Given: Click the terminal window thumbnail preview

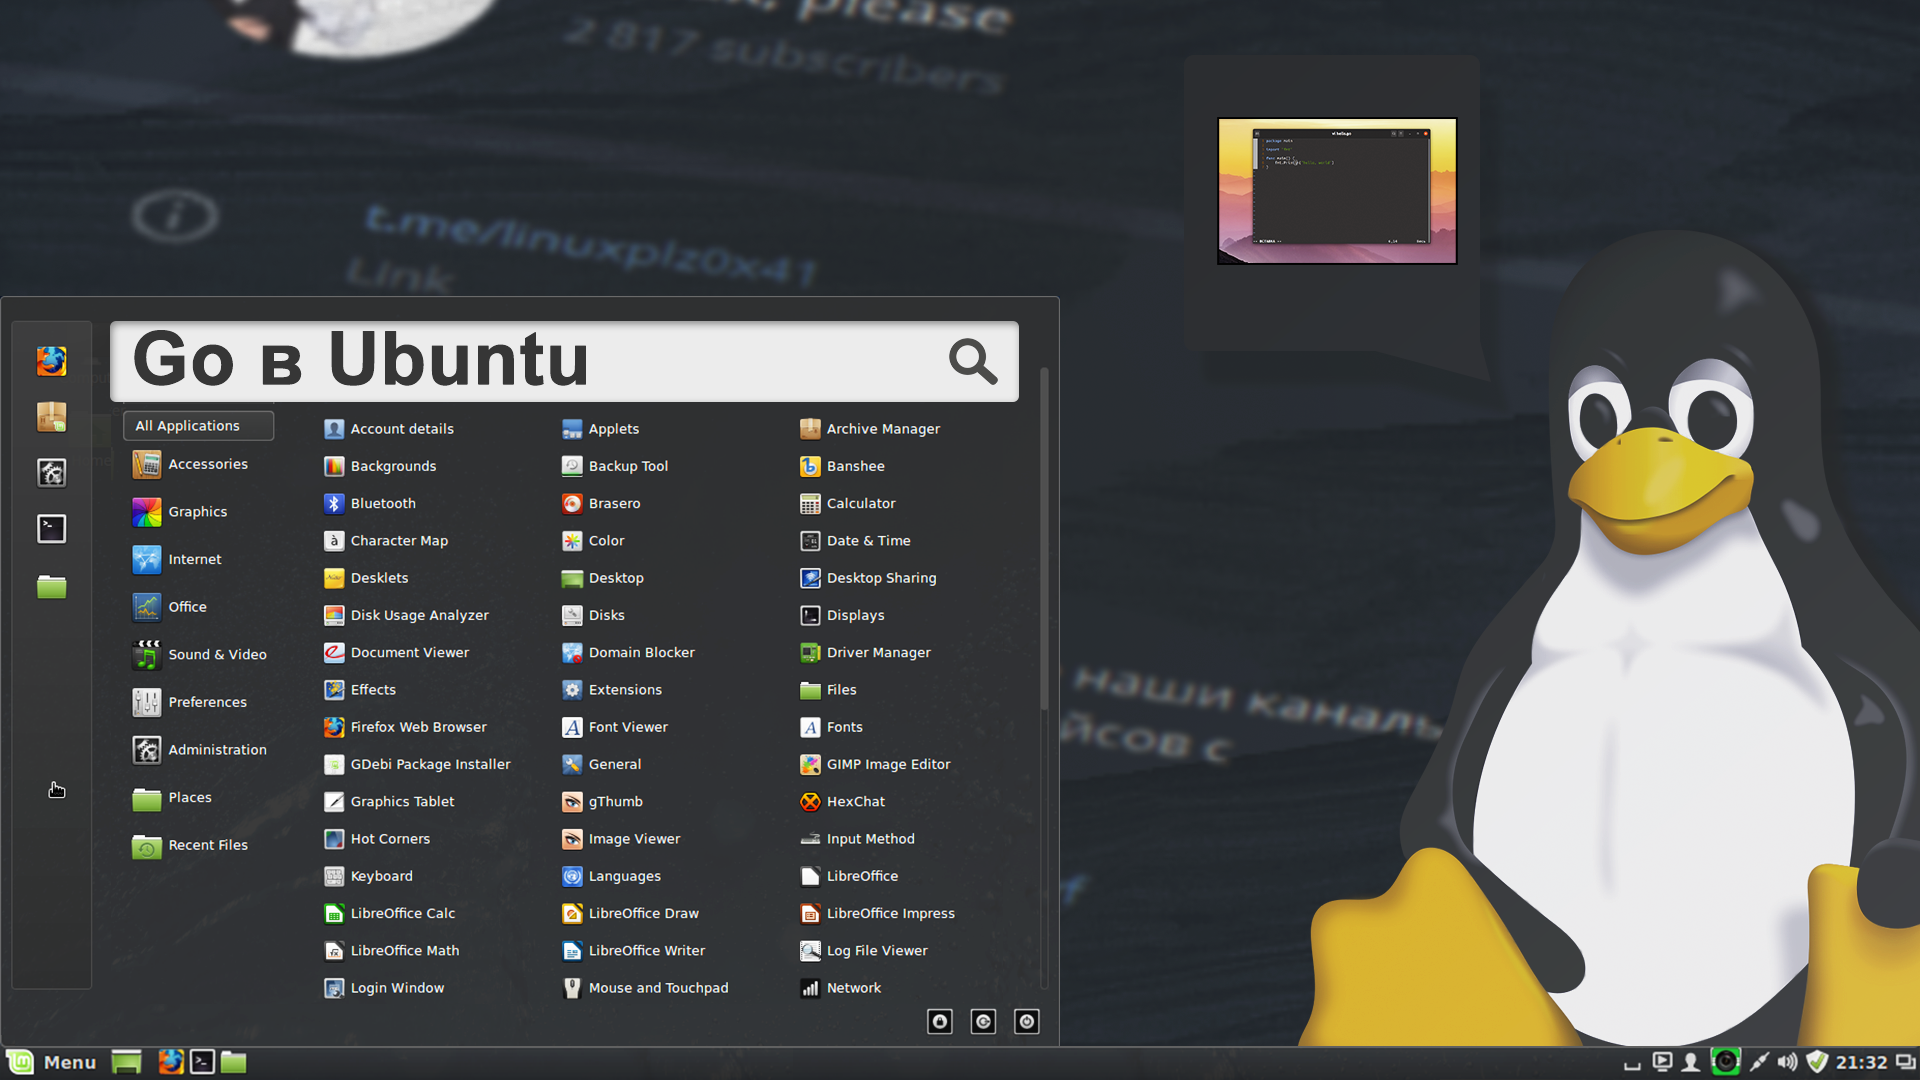Looking at the screenshot, I should coord(1336,191).
